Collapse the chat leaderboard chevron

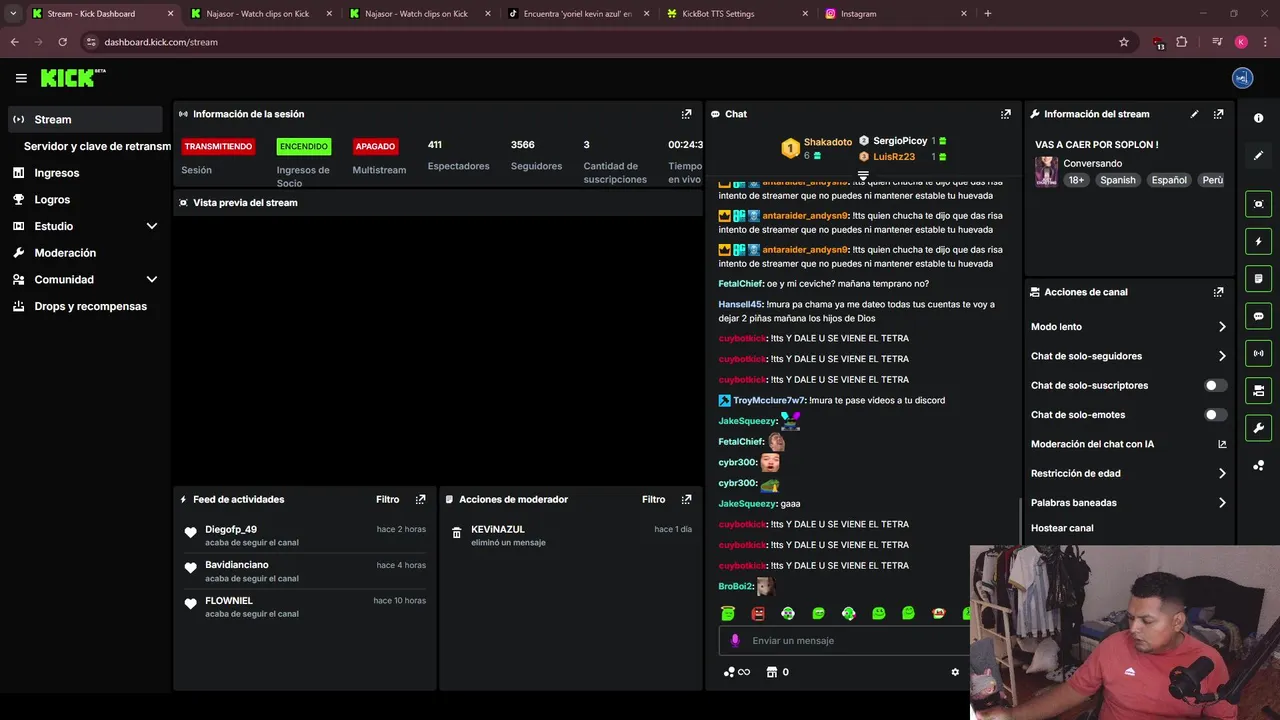[863, 175]
